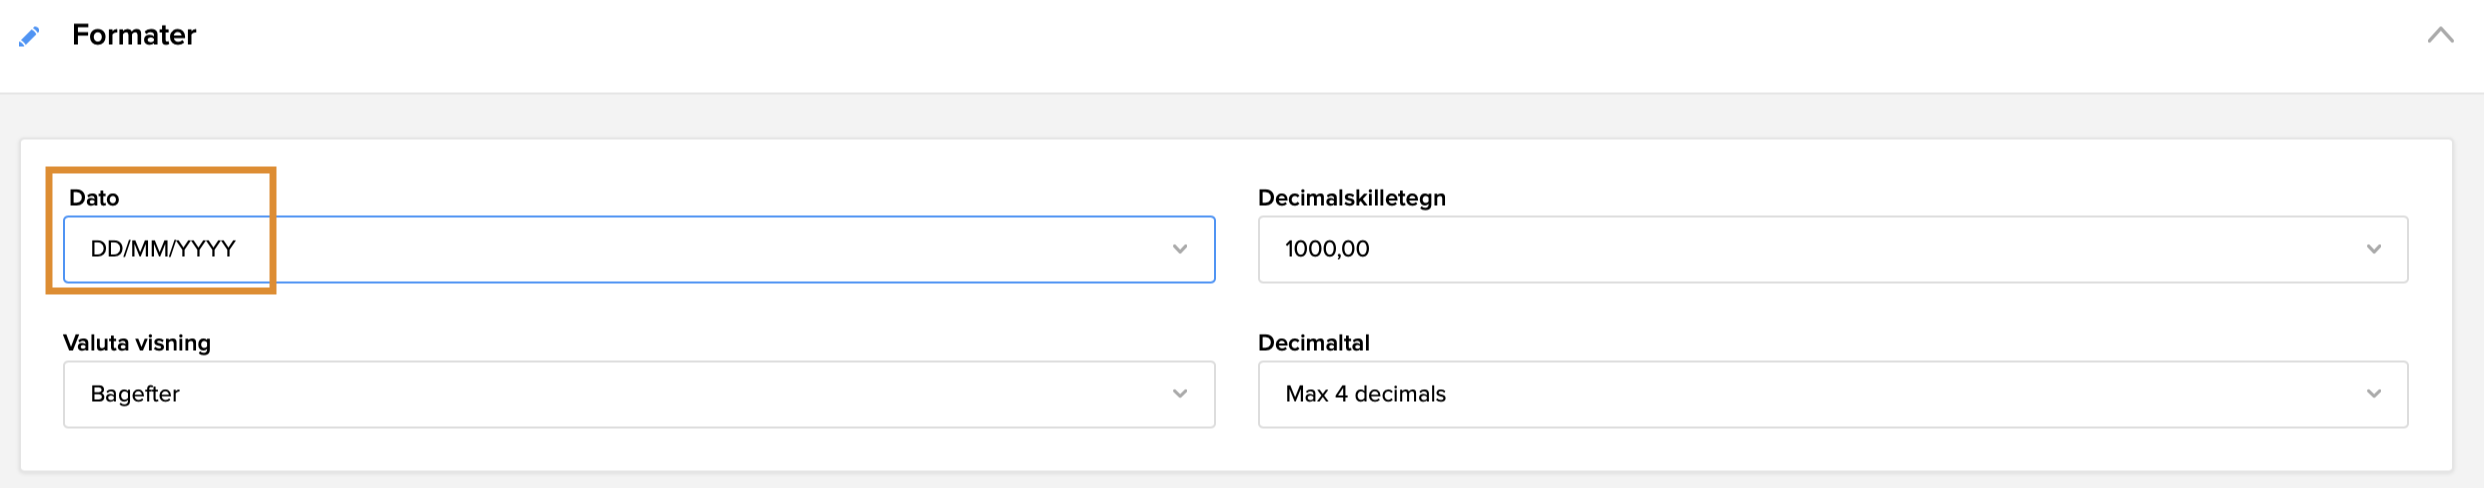2484x488 pixels.
Task: Click the Valuta visning label
Action: (x=137, y=343)
